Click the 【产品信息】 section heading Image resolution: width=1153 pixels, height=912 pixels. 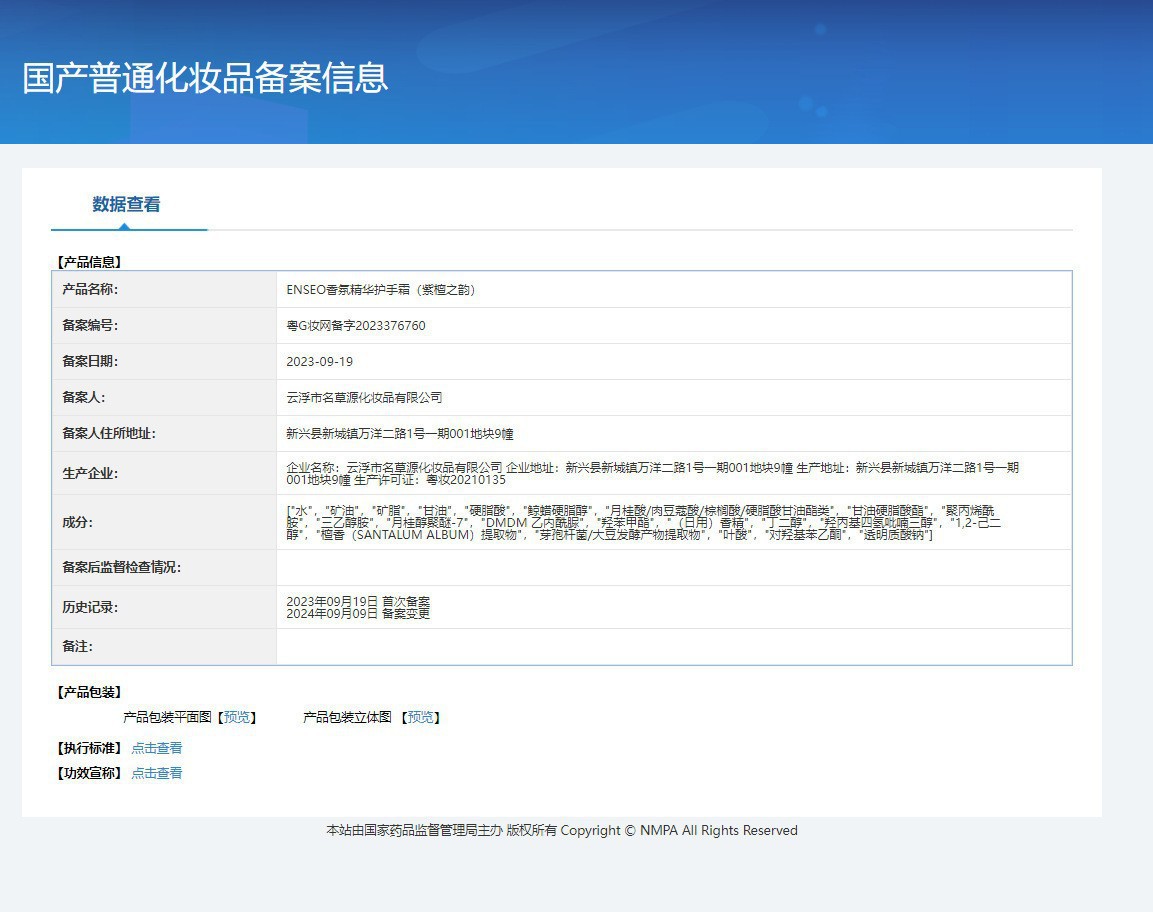click(89, 262)
